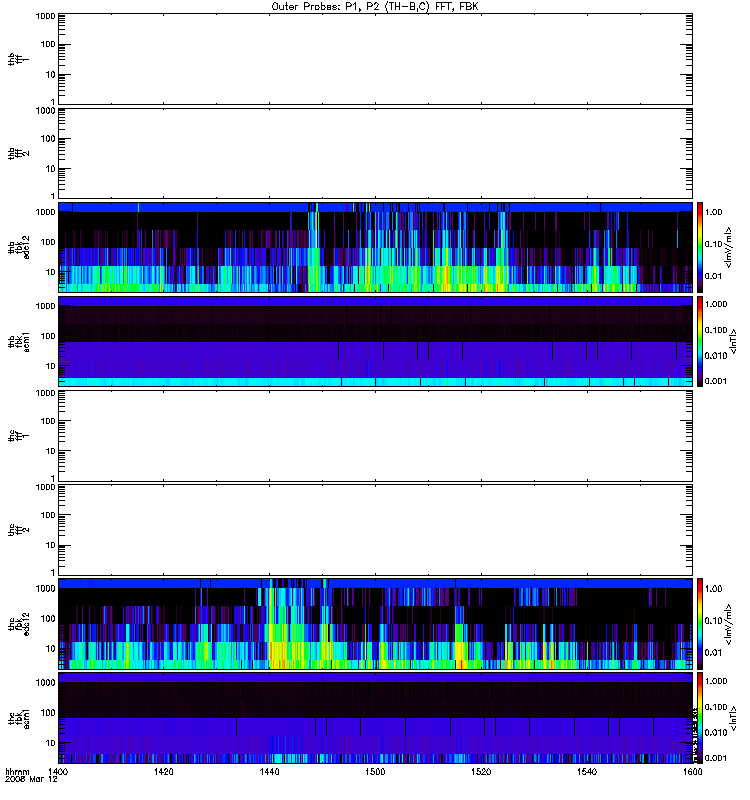Image resolution: width=750 pixels, height=800 pixels.
Task: Click the color bar beside thb fbk scm1
Action: (x=700, y=341)
